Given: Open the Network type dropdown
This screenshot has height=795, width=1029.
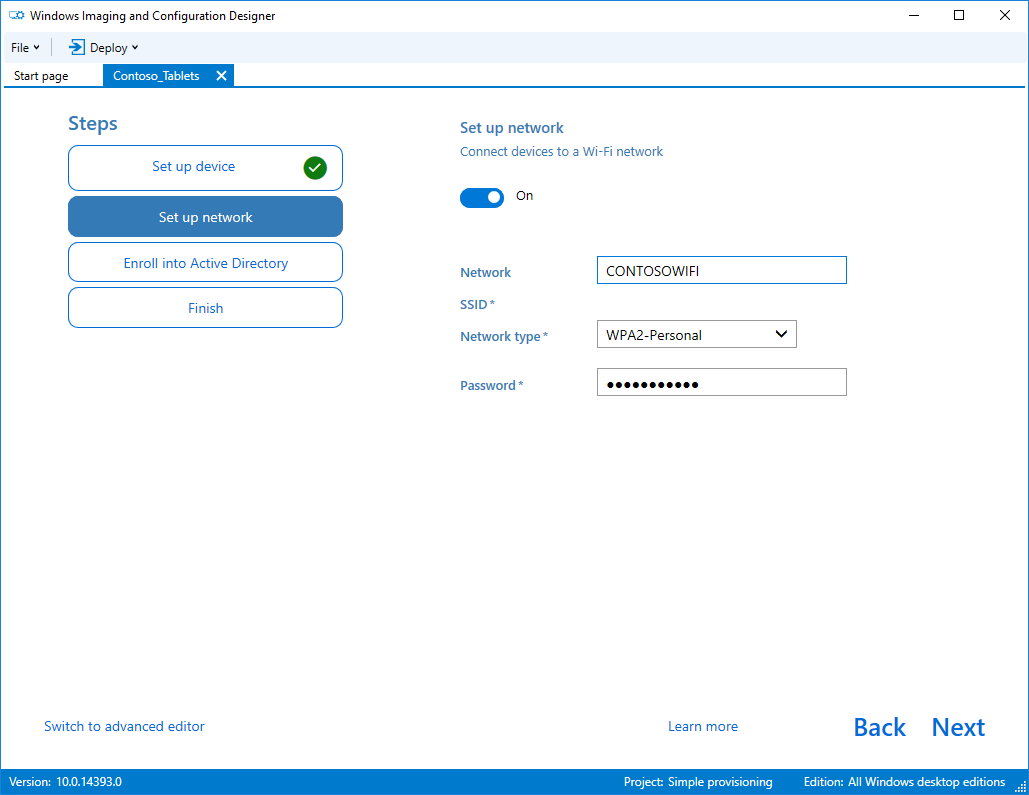Looking at the screenshot, I should (696, 334).
